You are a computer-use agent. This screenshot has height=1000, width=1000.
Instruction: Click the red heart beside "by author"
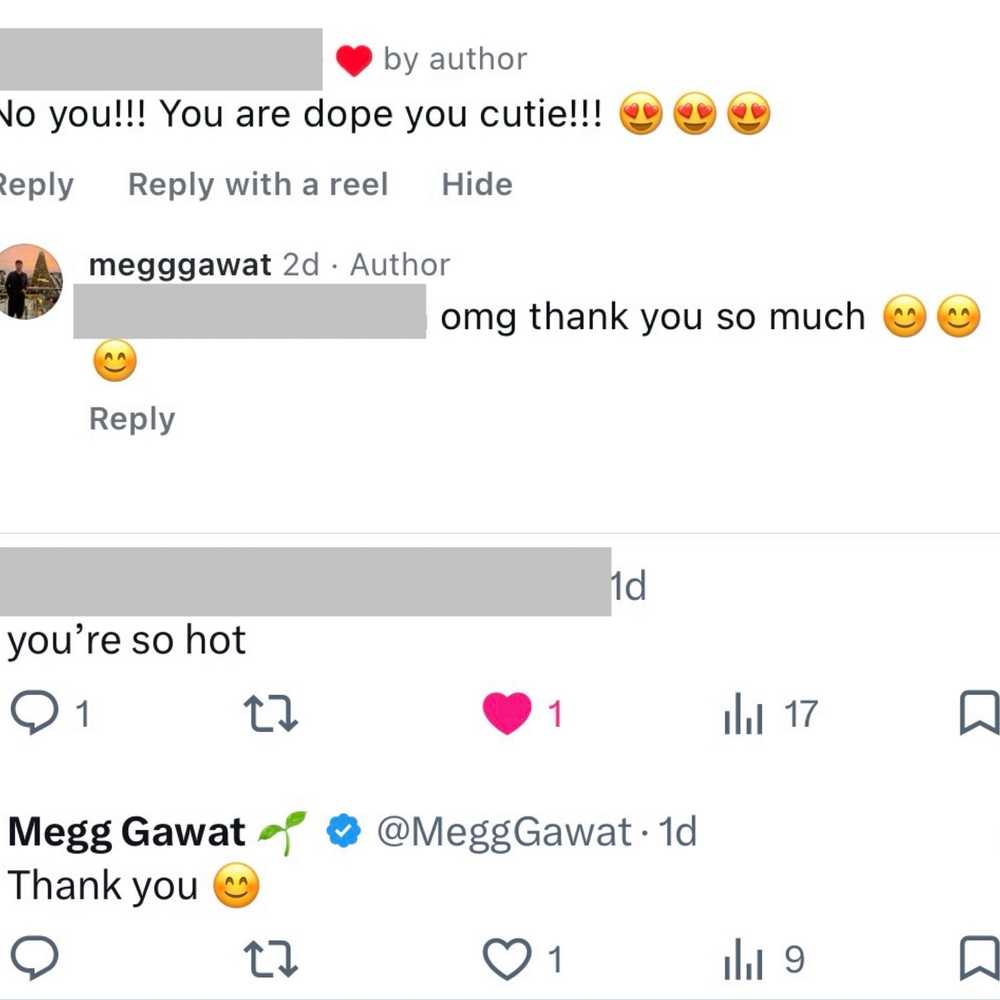click(x=354, y=61)
